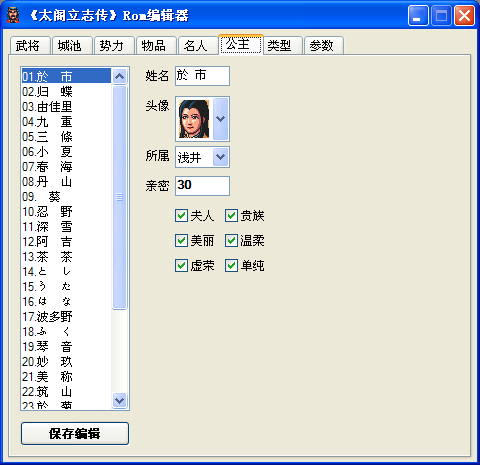Viewport: 480px width, 465px height.
Task: Uncheck the 贵族 checkbox
Action: tap(231, 216)
